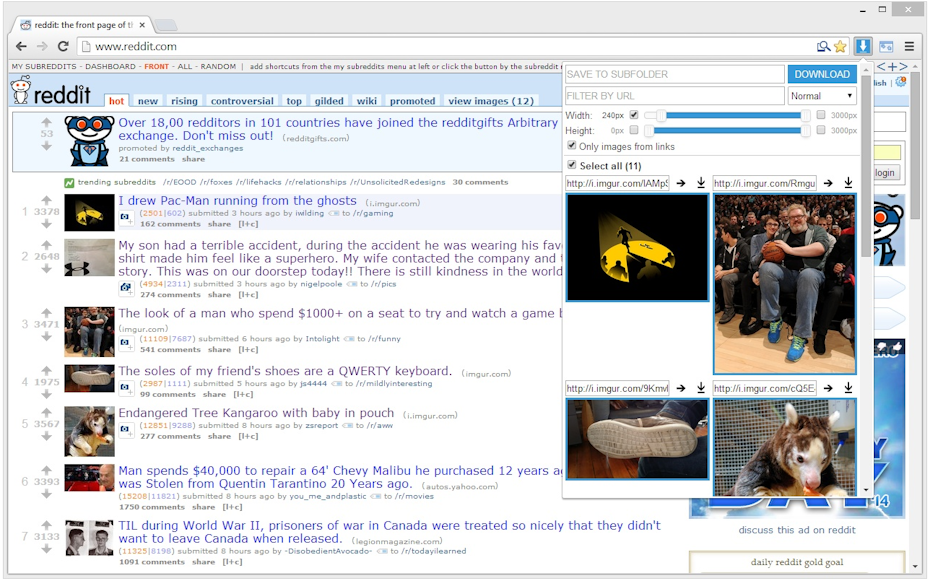Open the Chrome hamburger menu

coord(908,46)
